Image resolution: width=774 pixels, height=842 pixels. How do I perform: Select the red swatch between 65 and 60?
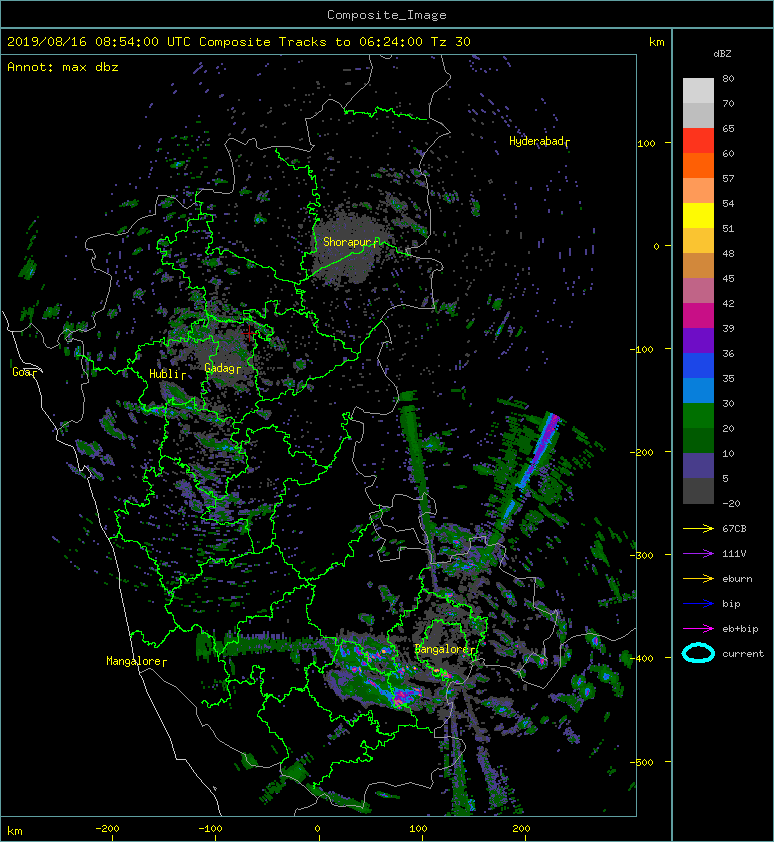(698, 141)
